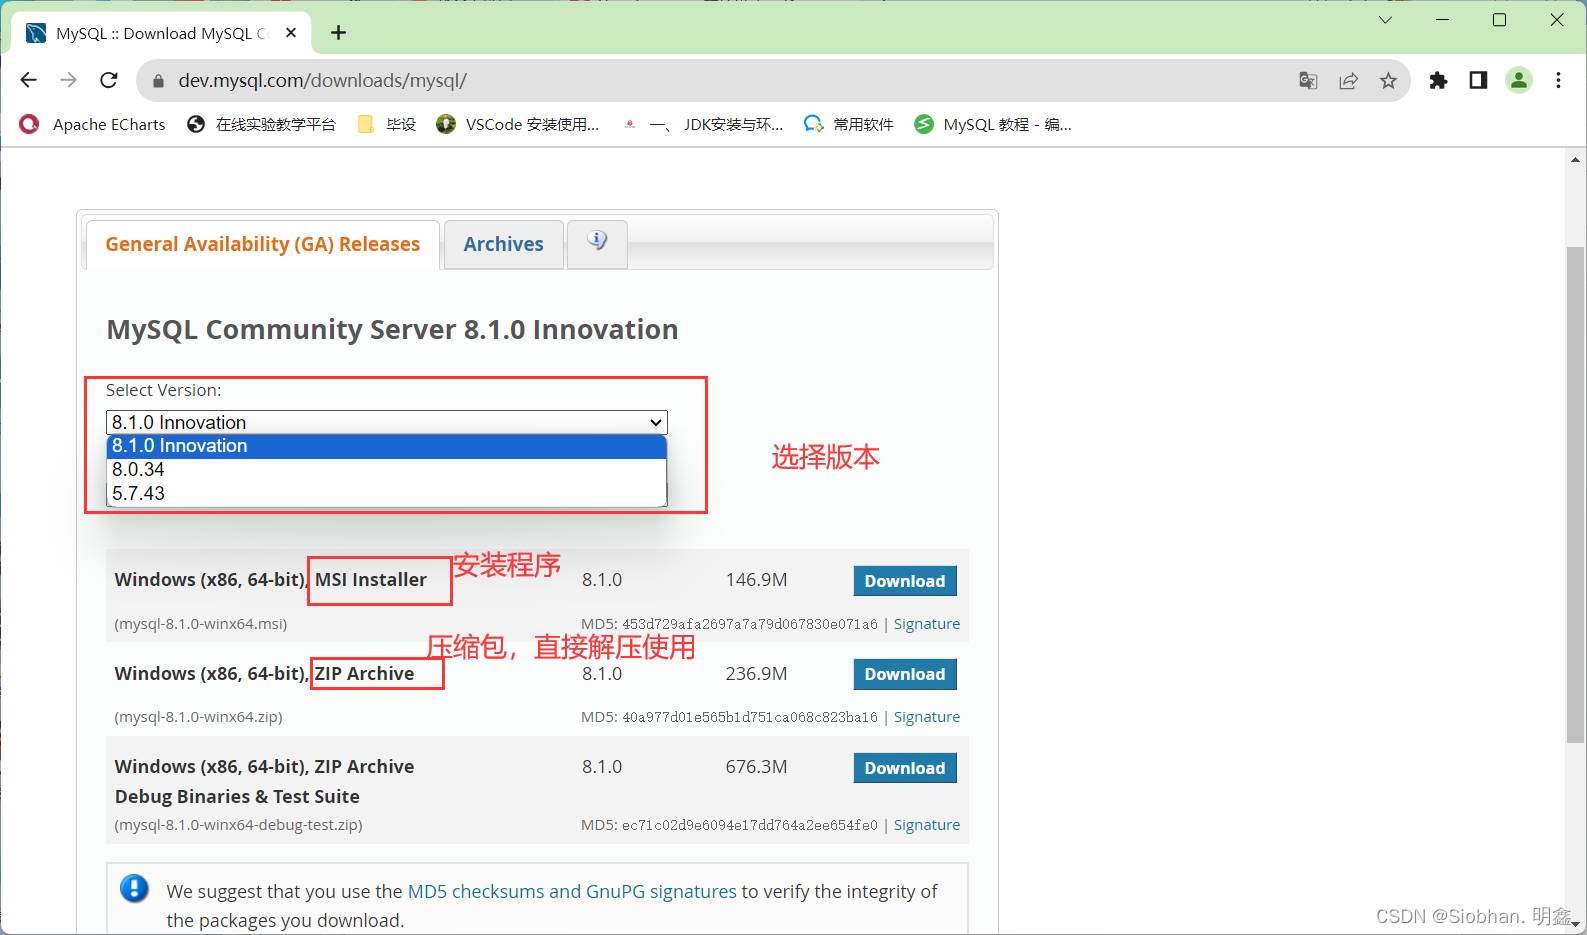Open the 毕设 bookmark folder
Image resolution: width=1587 pixels, height=935 pixels.
pyautogui.click(x=387, y=124)
